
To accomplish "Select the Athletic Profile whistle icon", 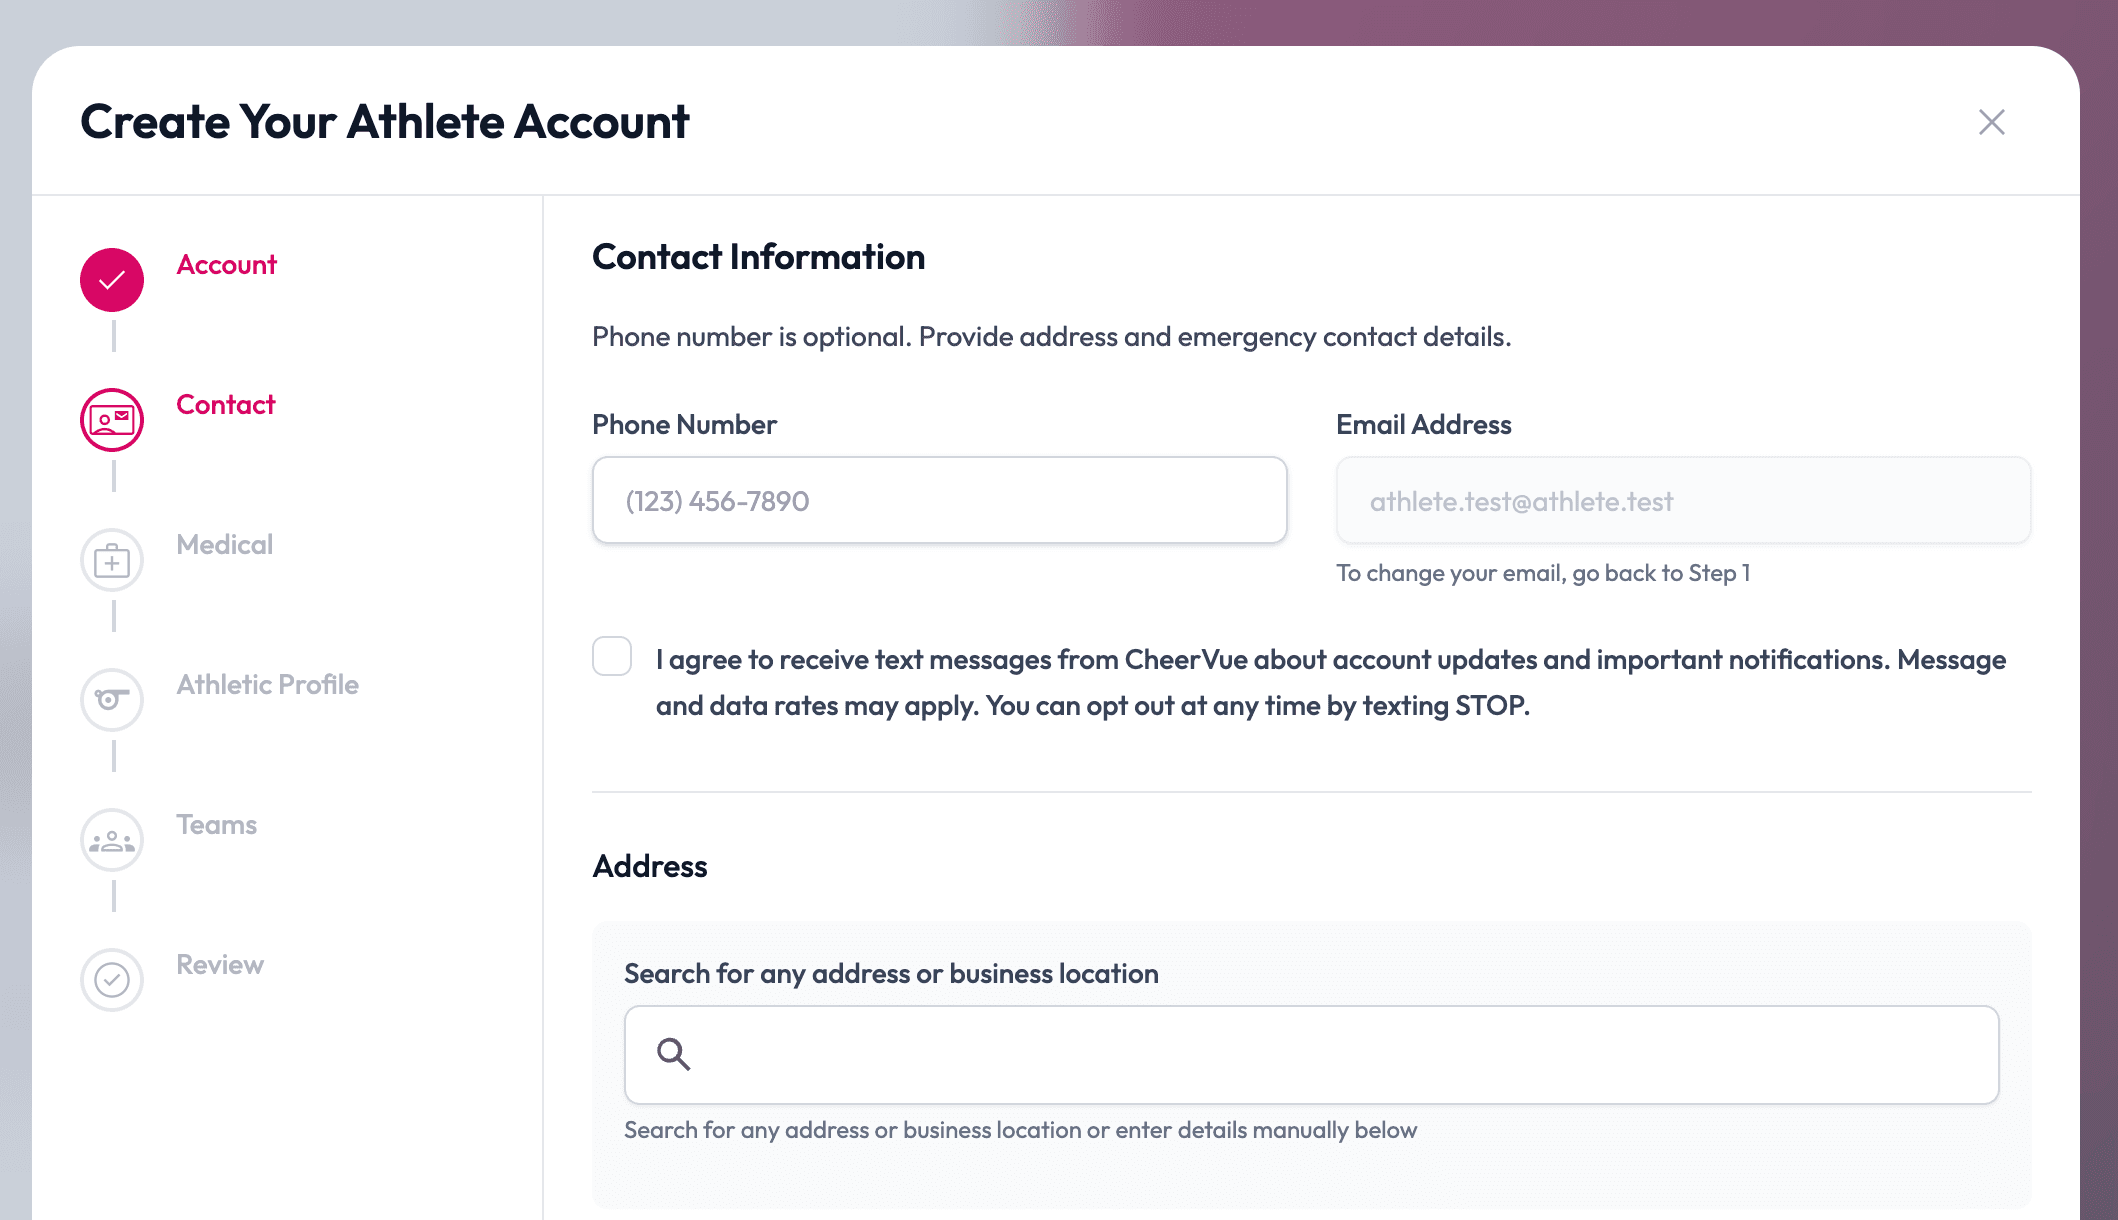I will 111,700.
